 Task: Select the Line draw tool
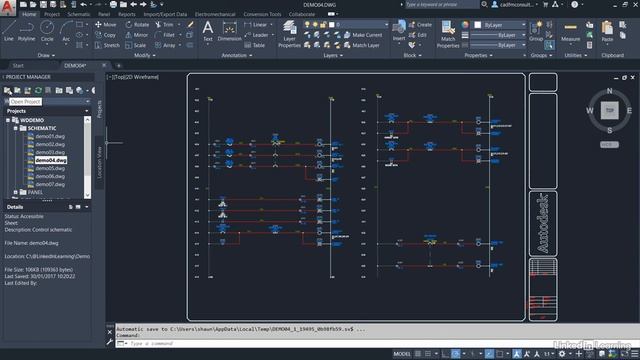pos(9,31)
